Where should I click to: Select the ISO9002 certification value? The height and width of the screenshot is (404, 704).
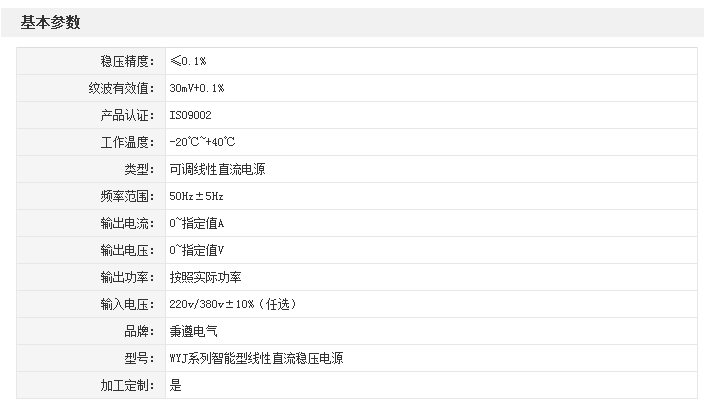pyautogui.click(x=190, y=116)
